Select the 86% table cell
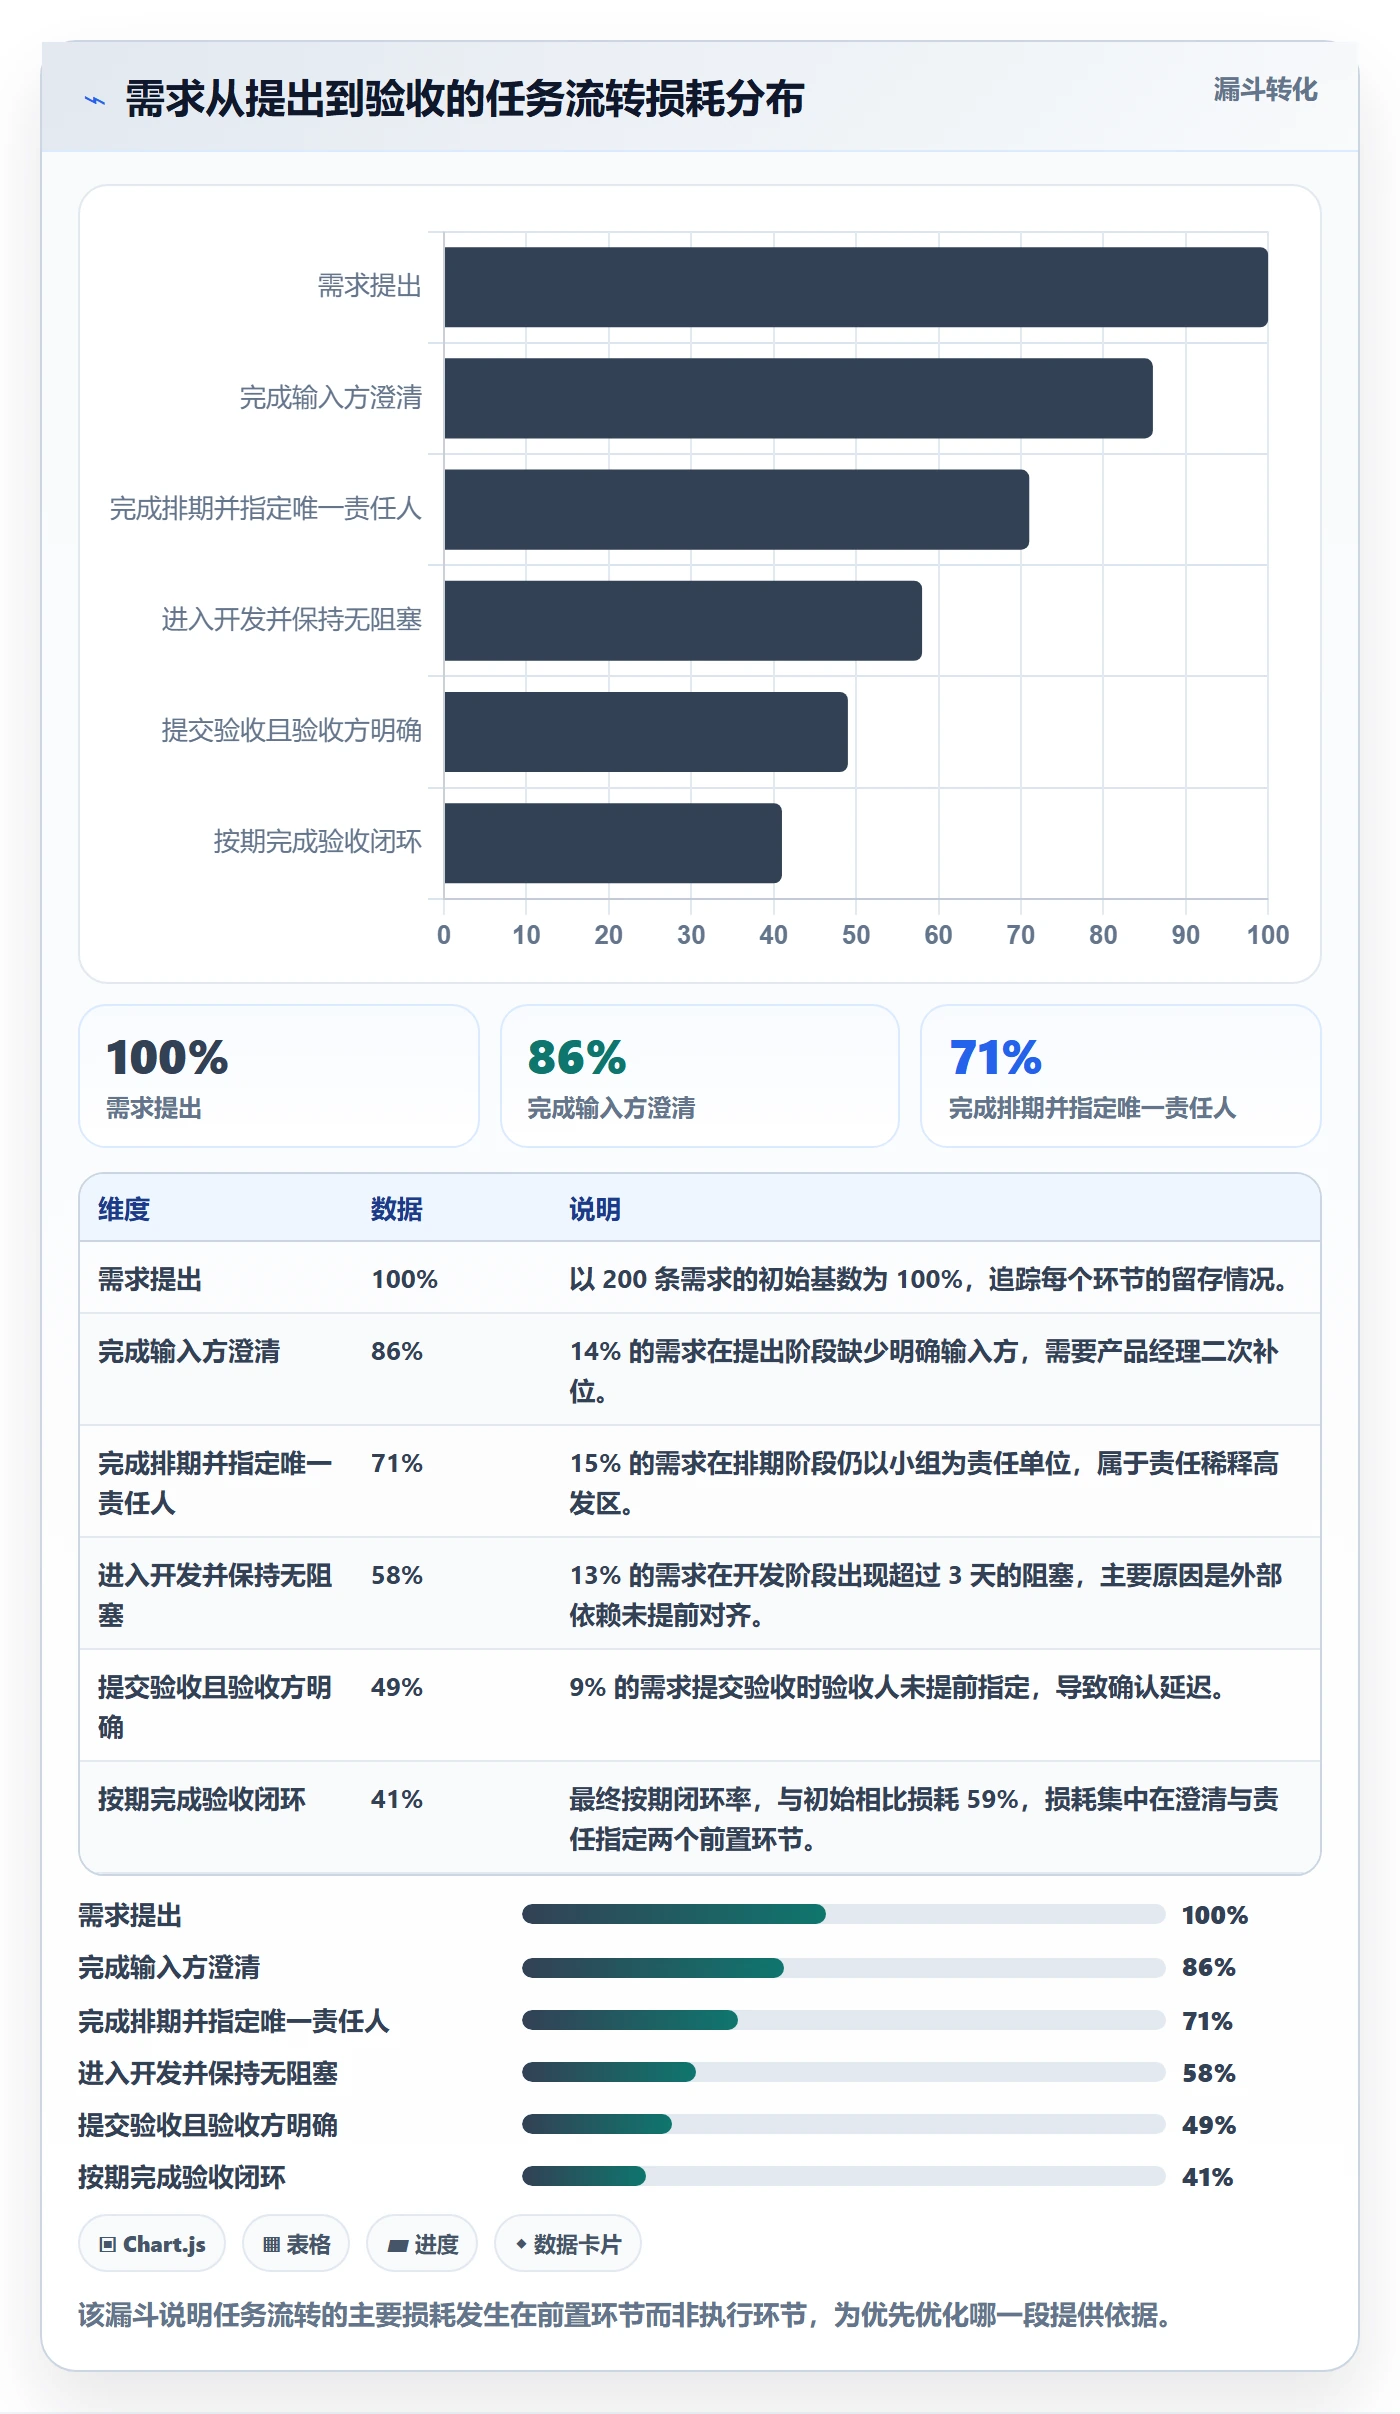Screen dimensions: 1400x2414 point(397,1351)
